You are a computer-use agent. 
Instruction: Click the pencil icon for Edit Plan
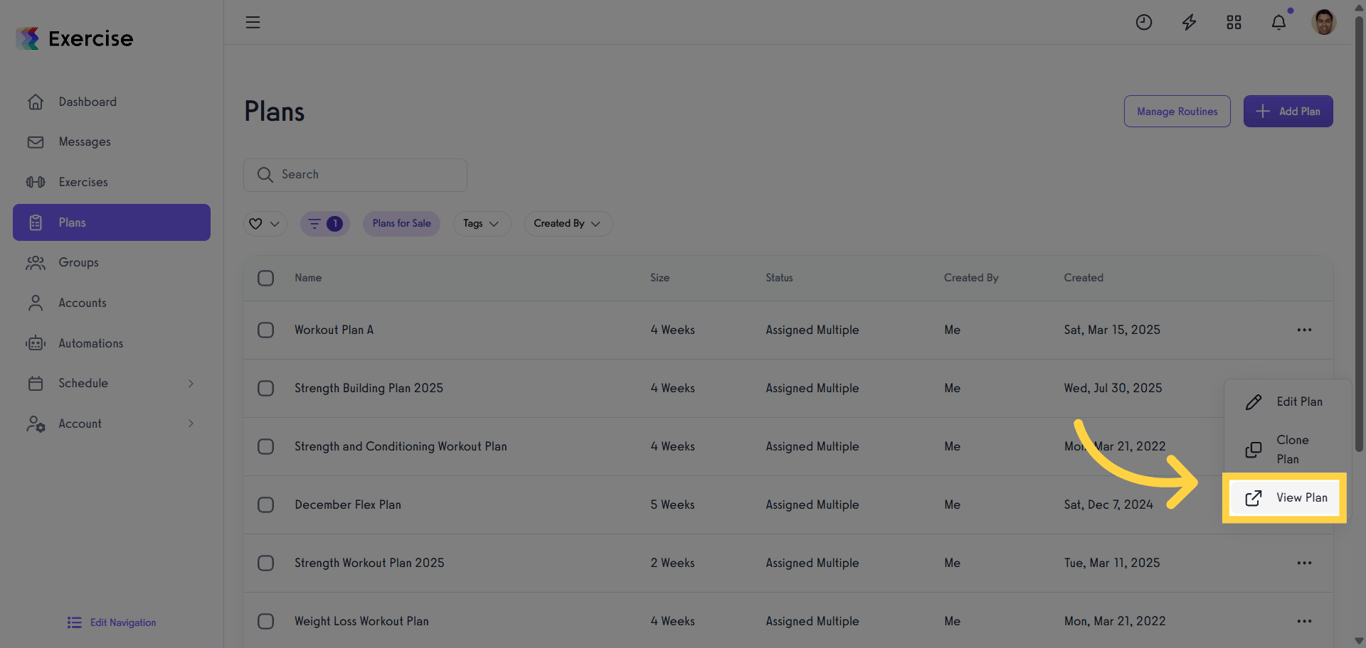point(1253,402)
